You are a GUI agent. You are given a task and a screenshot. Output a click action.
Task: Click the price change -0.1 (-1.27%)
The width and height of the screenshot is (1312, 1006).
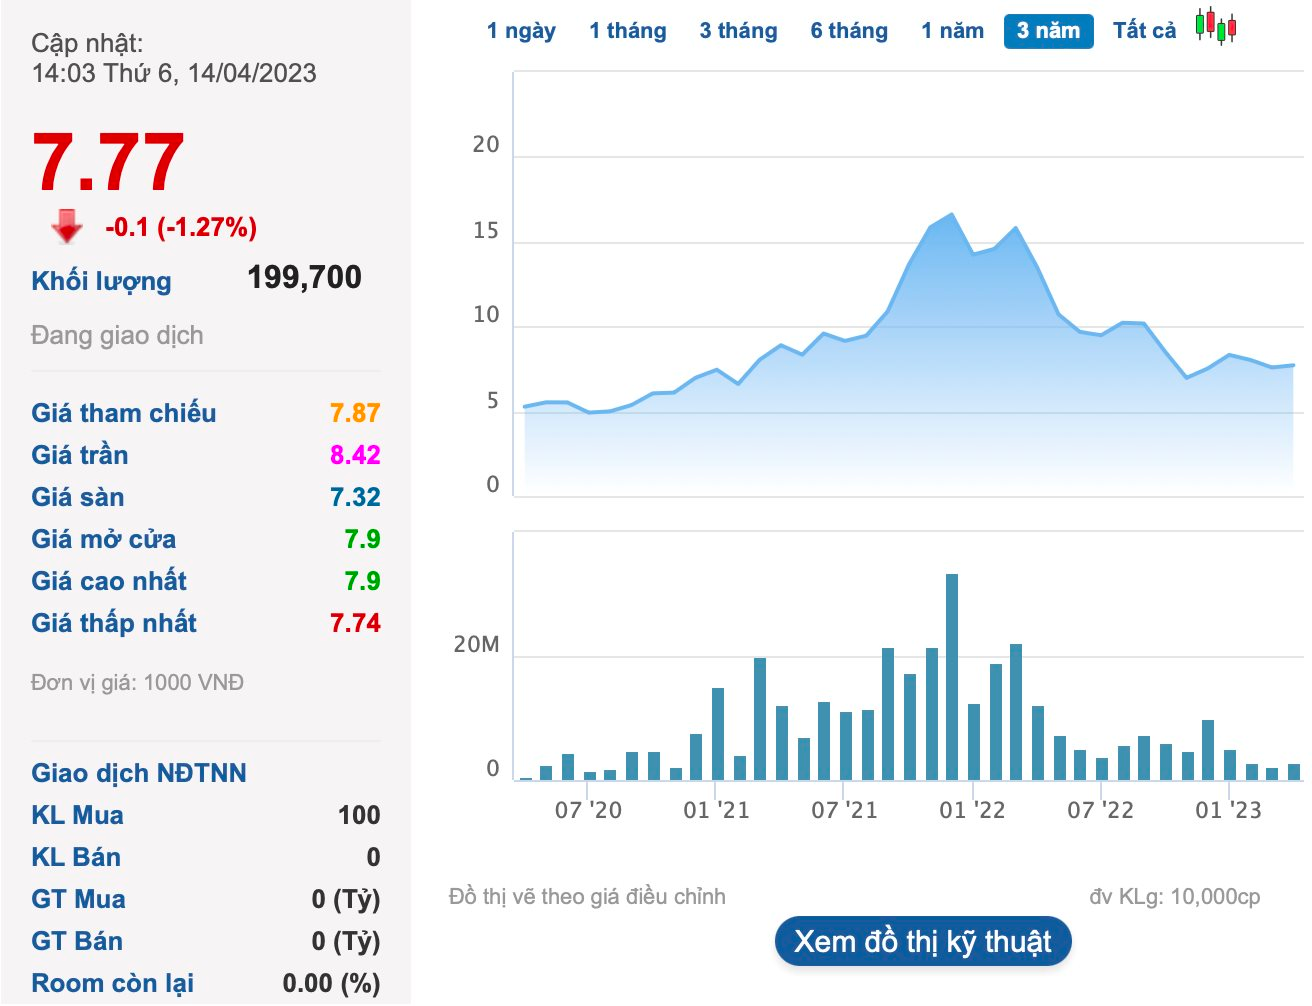click(181, 227)
